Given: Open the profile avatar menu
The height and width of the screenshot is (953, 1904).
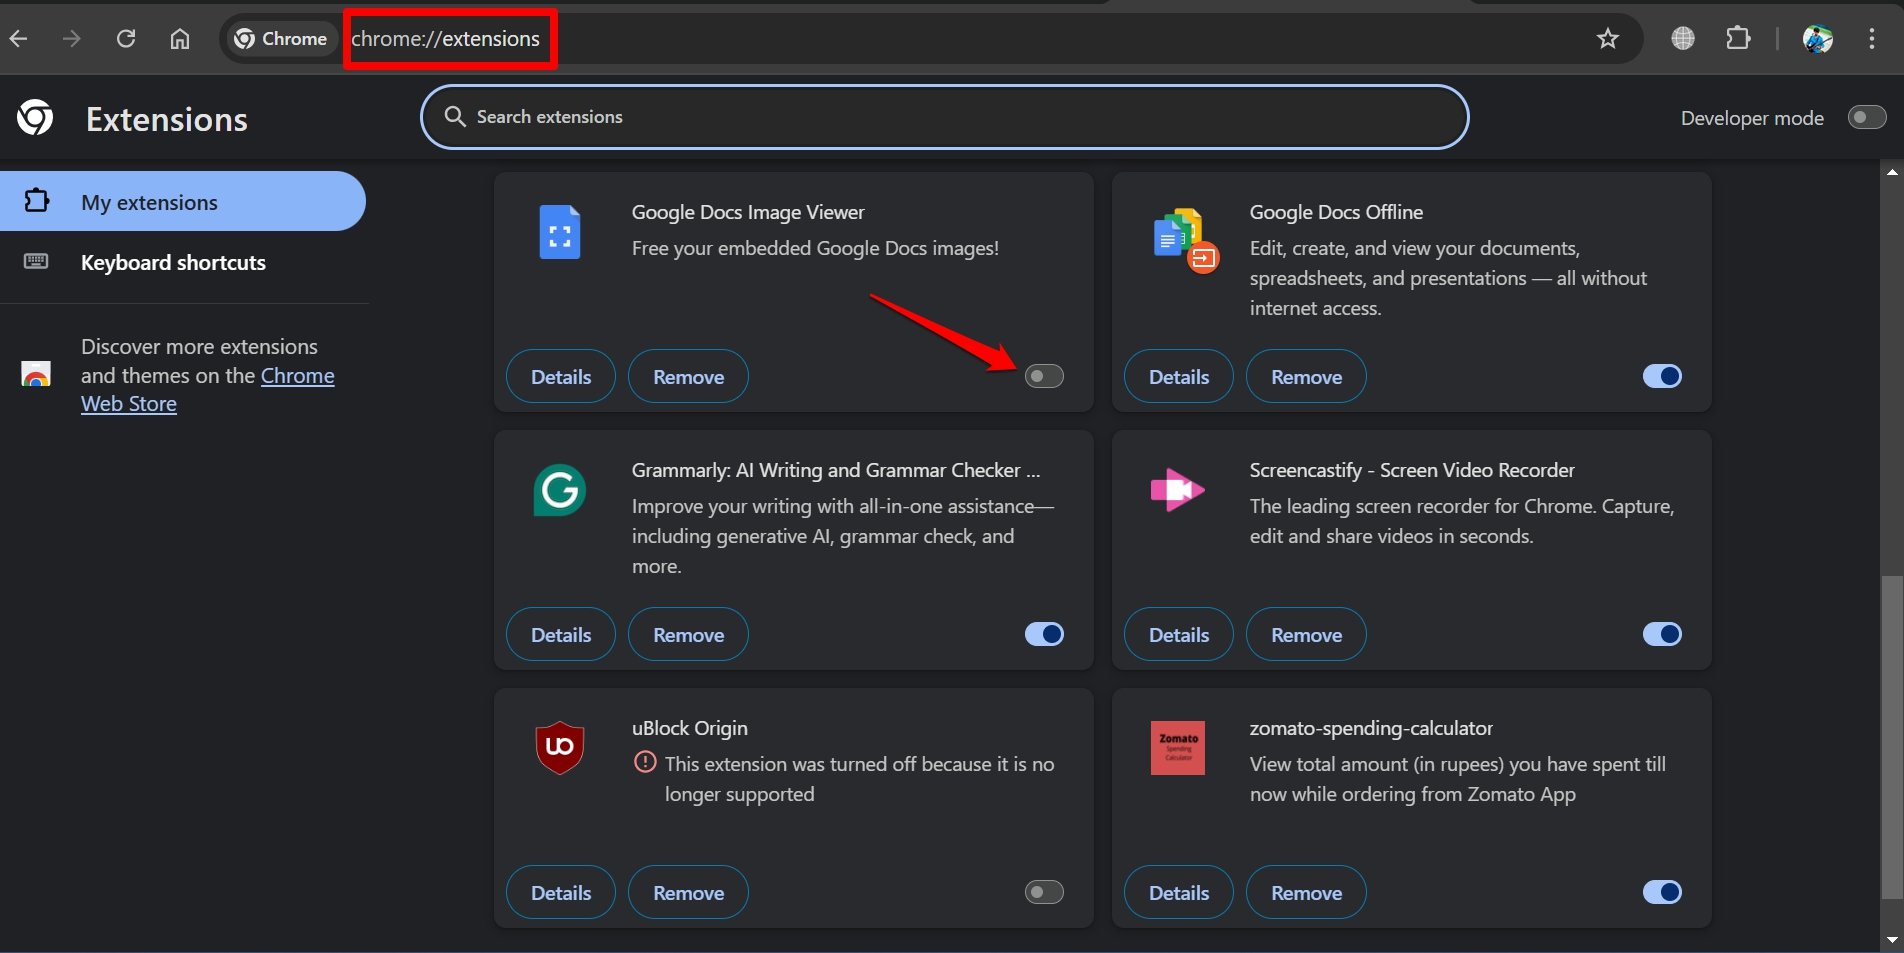Looking at the screenshot, I should click(x=1817, y=39).
